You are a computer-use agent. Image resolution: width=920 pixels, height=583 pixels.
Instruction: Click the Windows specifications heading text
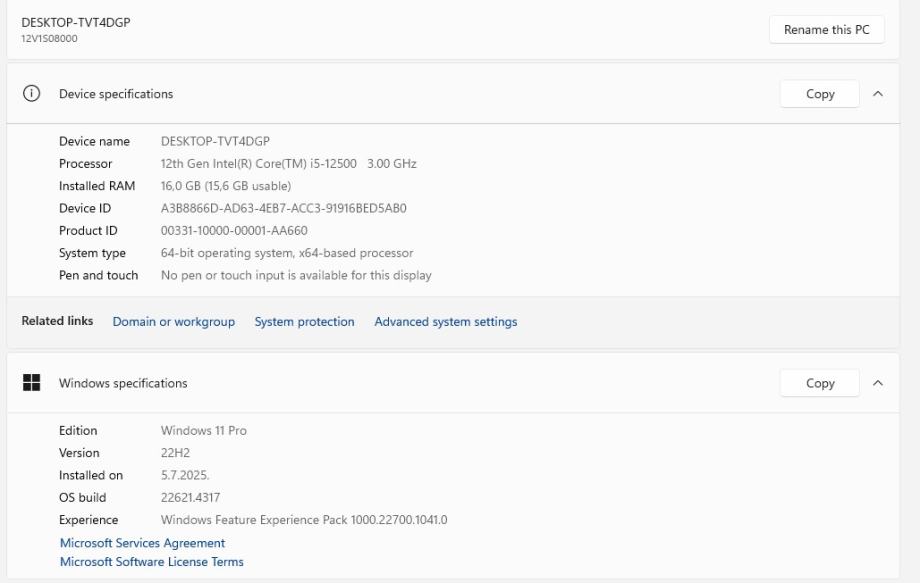[x=123, y=383]
